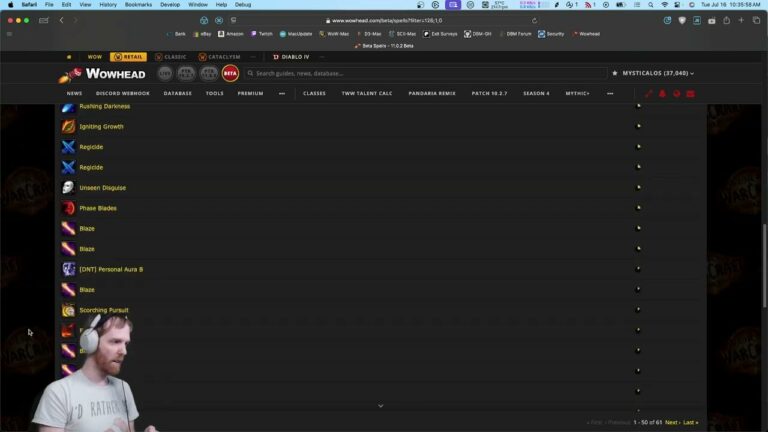This screenshot has width=768, height=432.
Task: Select the red Beta version icon
Action: click(230, 73)
